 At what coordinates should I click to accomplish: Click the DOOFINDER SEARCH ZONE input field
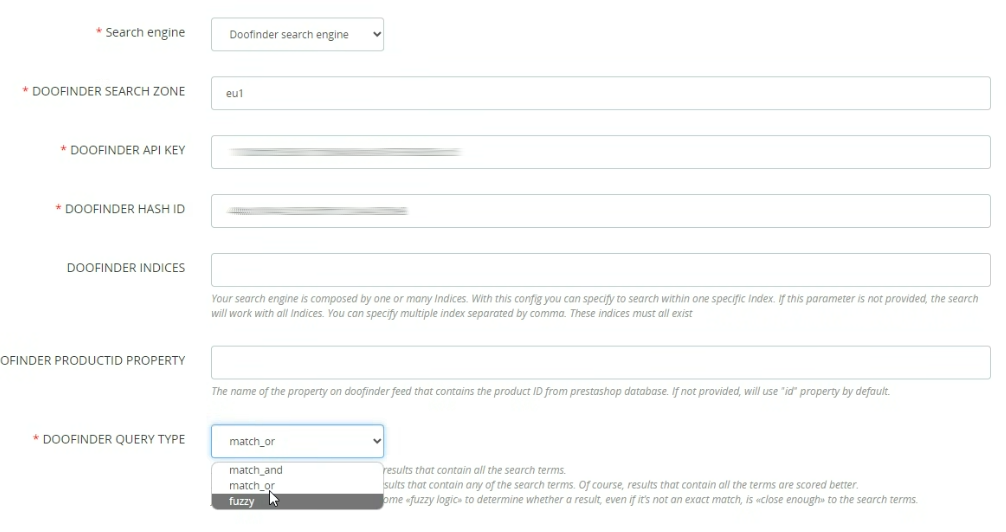pyautogui.click(x=600, y=93)
